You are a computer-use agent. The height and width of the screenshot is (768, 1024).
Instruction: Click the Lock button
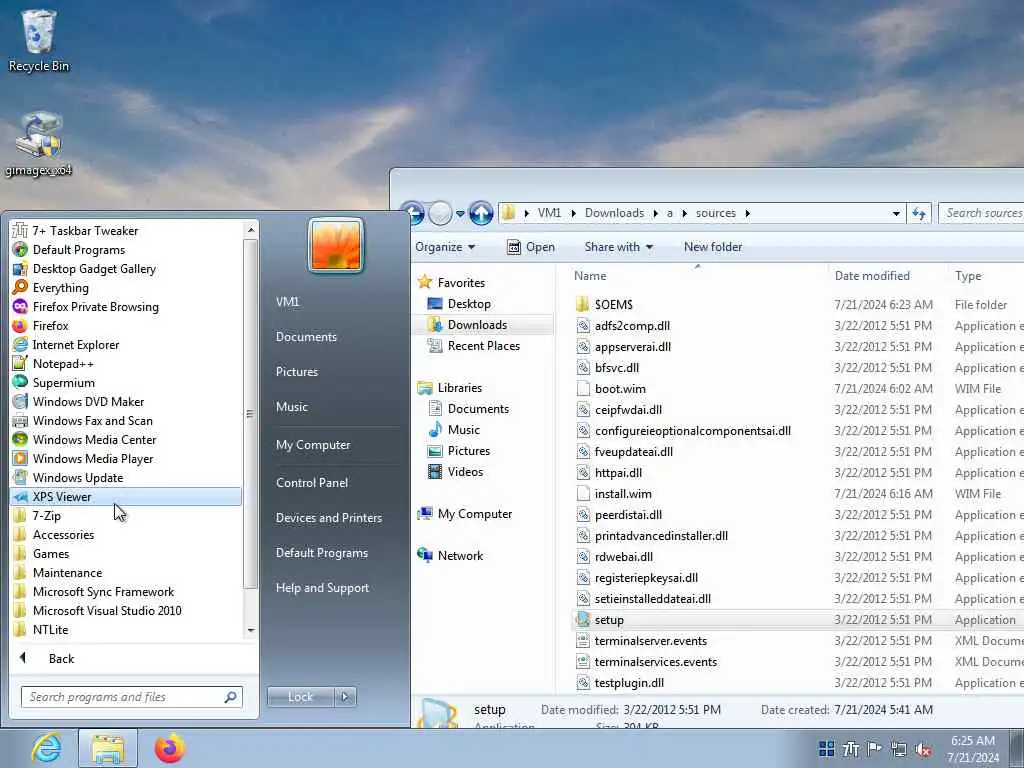coord(300,697)
